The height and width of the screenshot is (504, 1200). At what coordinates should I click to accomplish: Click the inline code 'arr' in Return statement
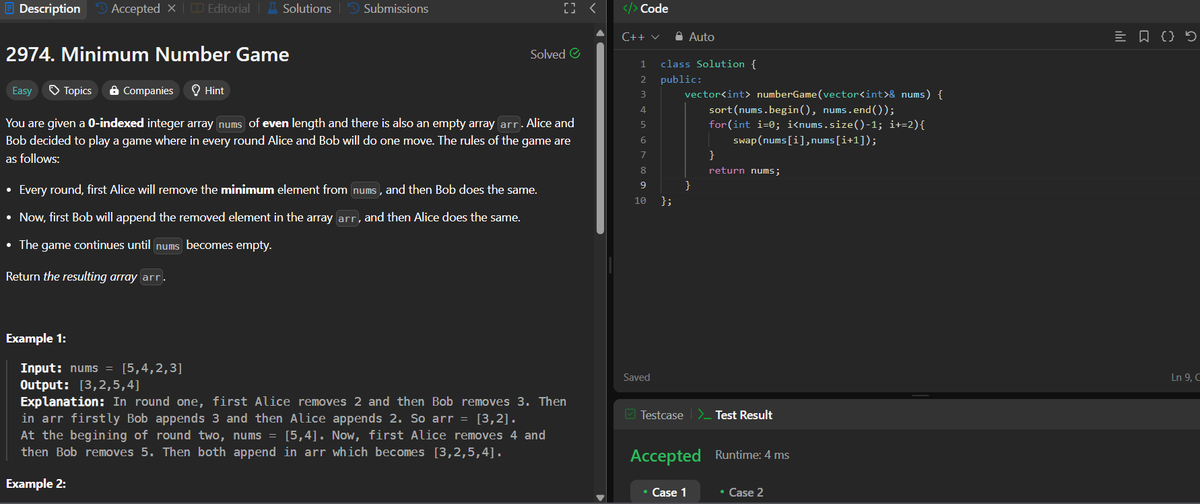pyautogui.click(x=151, y=277)
